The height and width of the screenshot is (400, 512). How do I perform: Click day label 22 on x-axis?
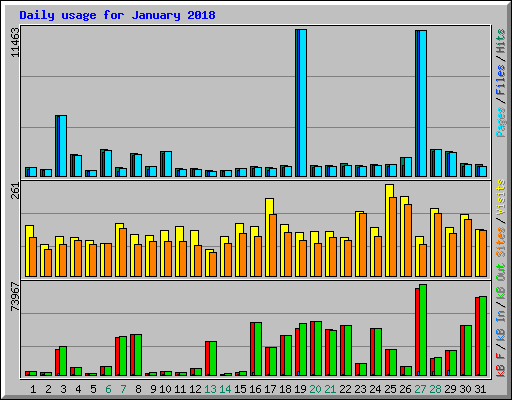tap(346, 389)
